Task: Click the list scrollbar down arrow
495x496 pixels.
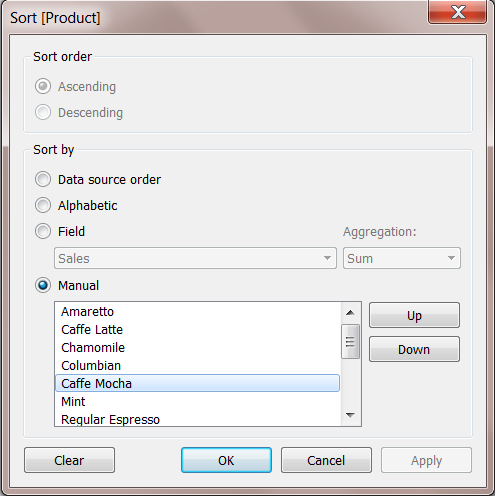Action: 350,415
